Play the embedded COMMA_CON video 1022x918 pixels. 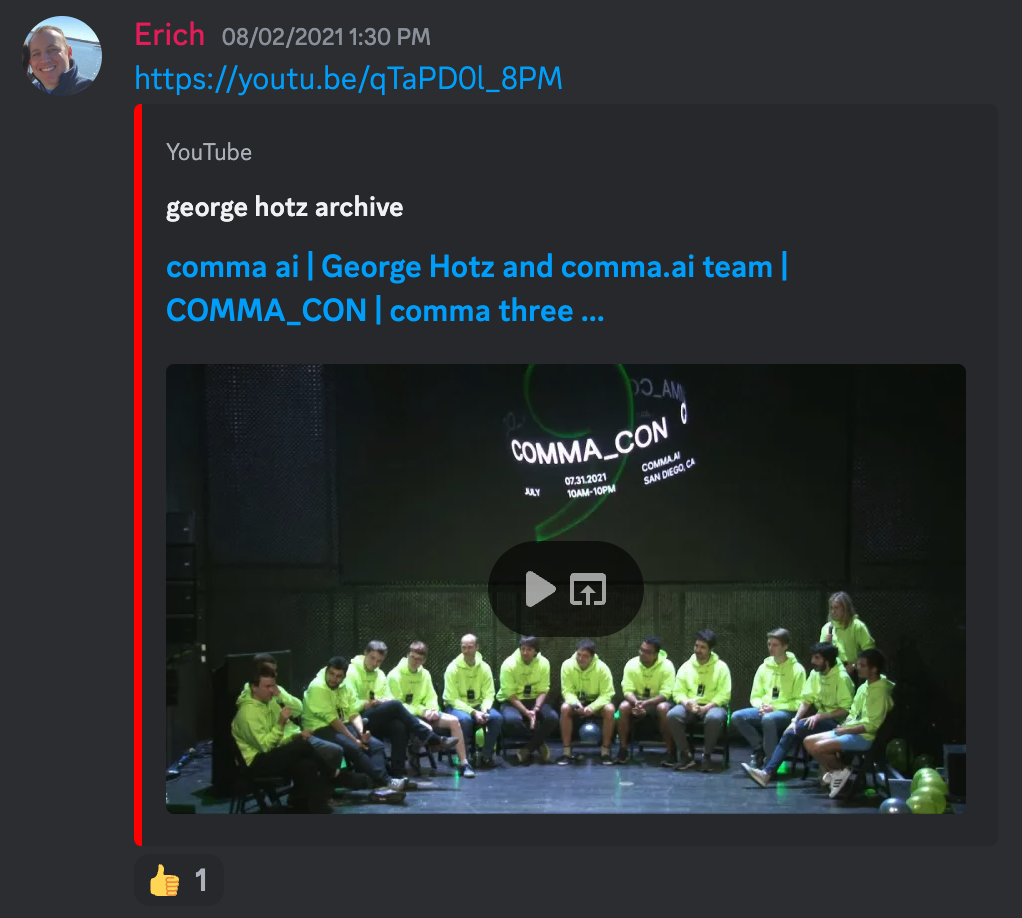click(540, 589)
